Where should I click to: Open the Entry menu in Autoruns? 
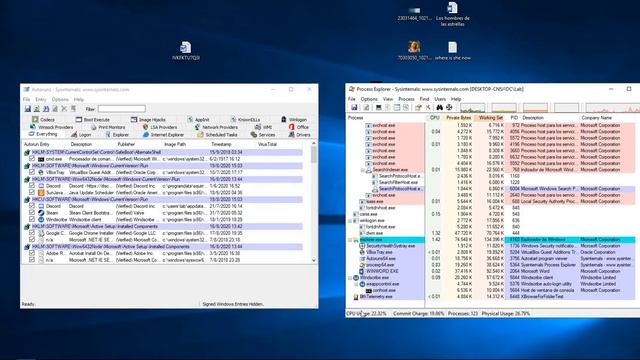point(41,100)
